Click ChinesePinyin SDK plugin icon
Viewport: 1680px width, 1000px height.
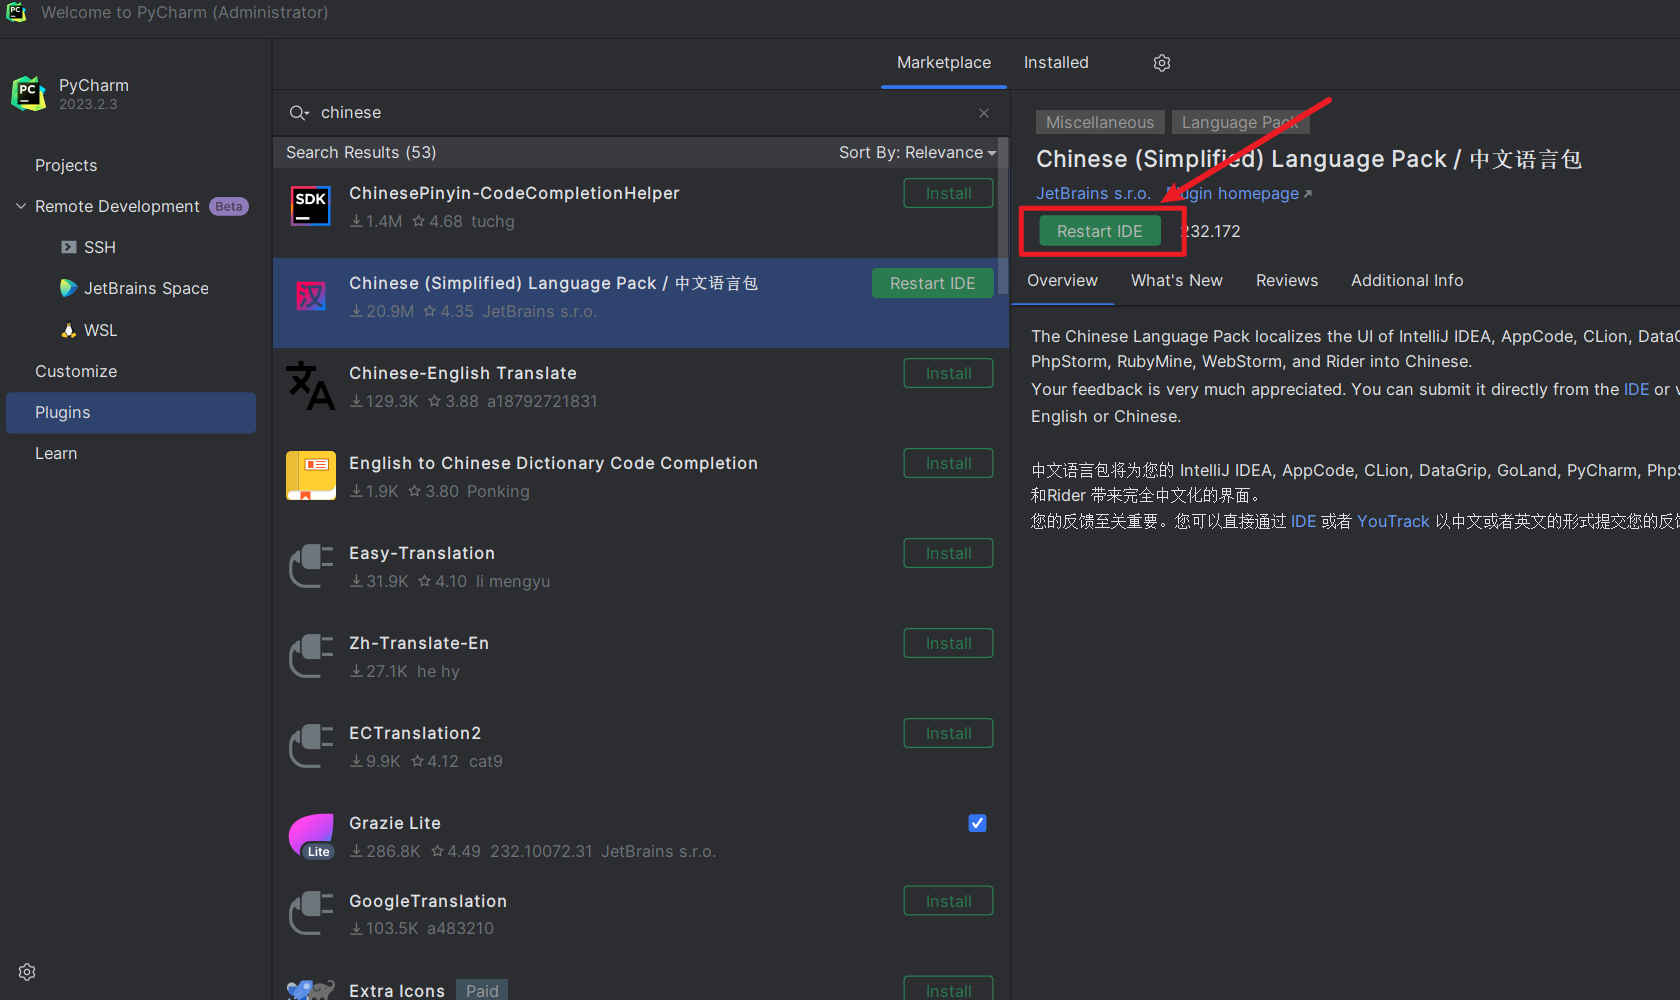point(311,206)
